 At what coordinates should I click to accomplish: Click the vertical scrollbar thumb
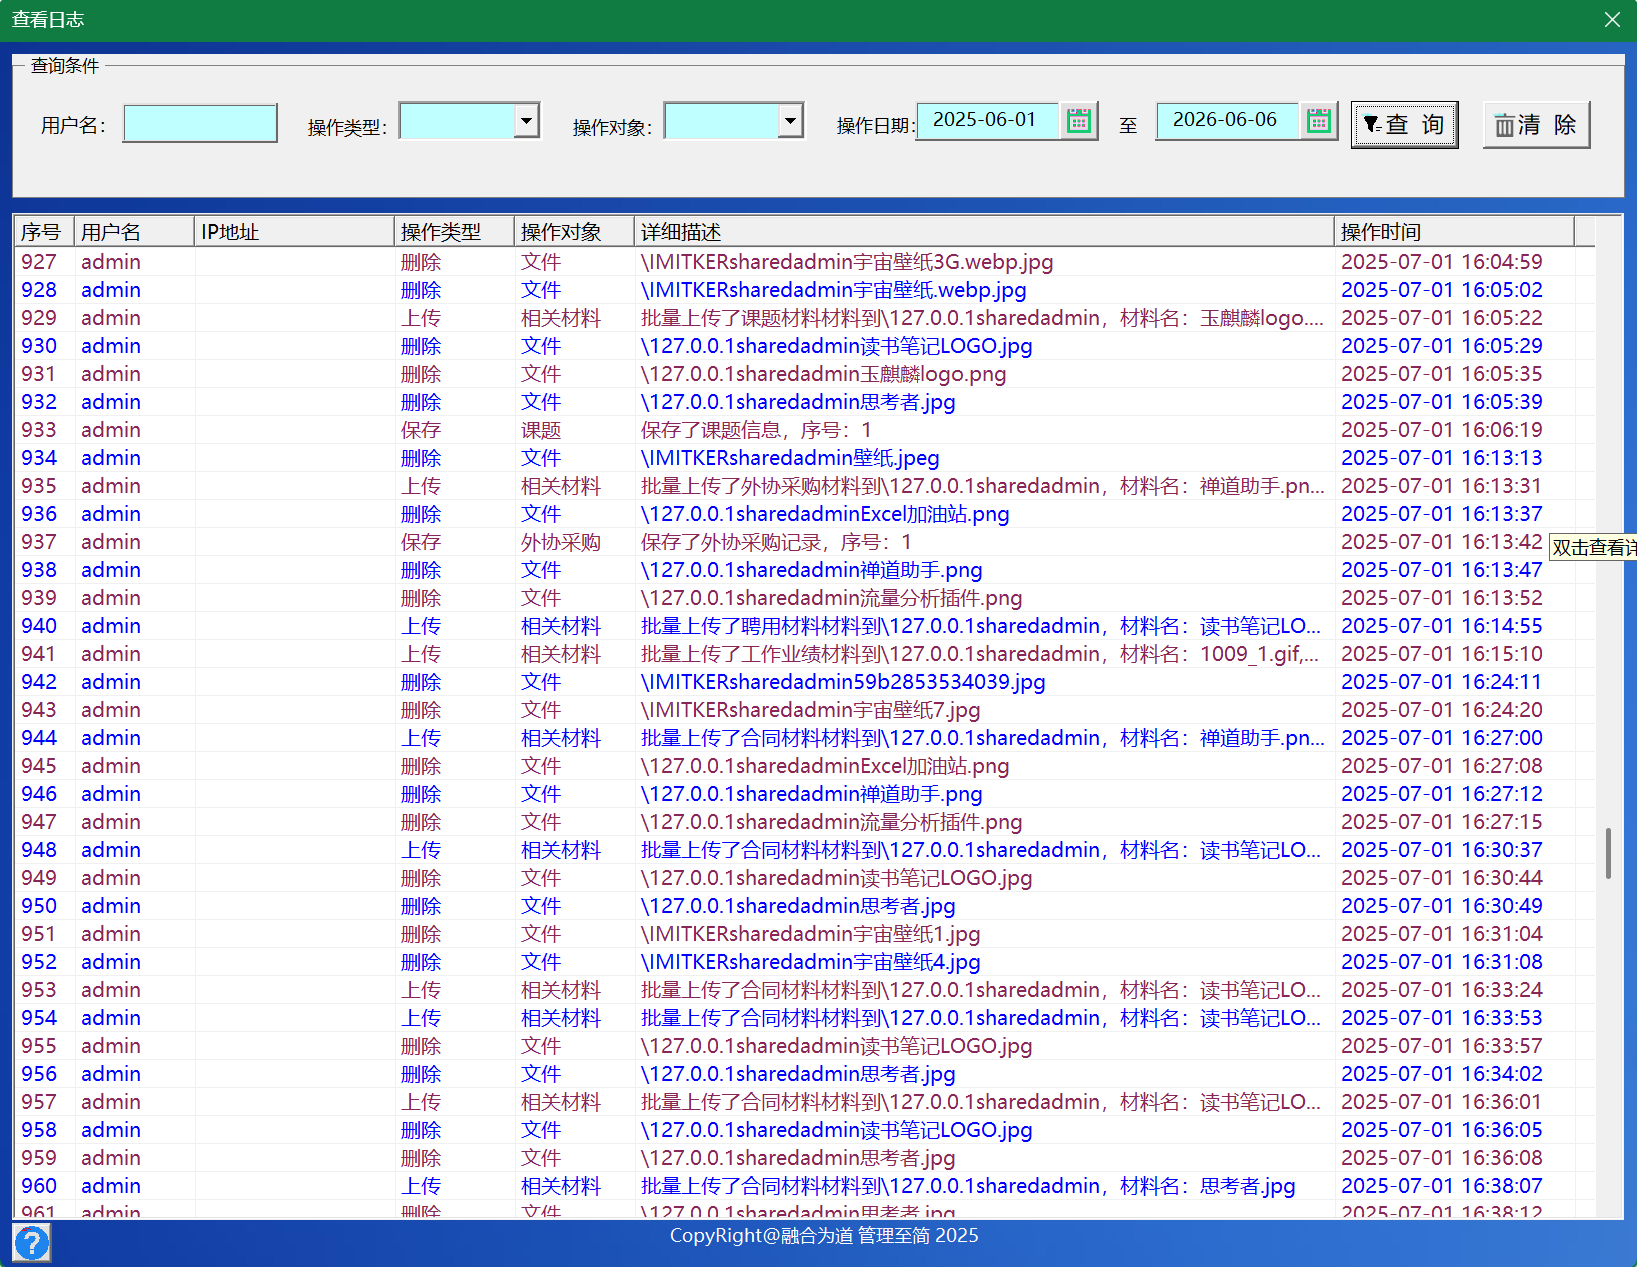pyautogui.click(x=1608, y=853)
